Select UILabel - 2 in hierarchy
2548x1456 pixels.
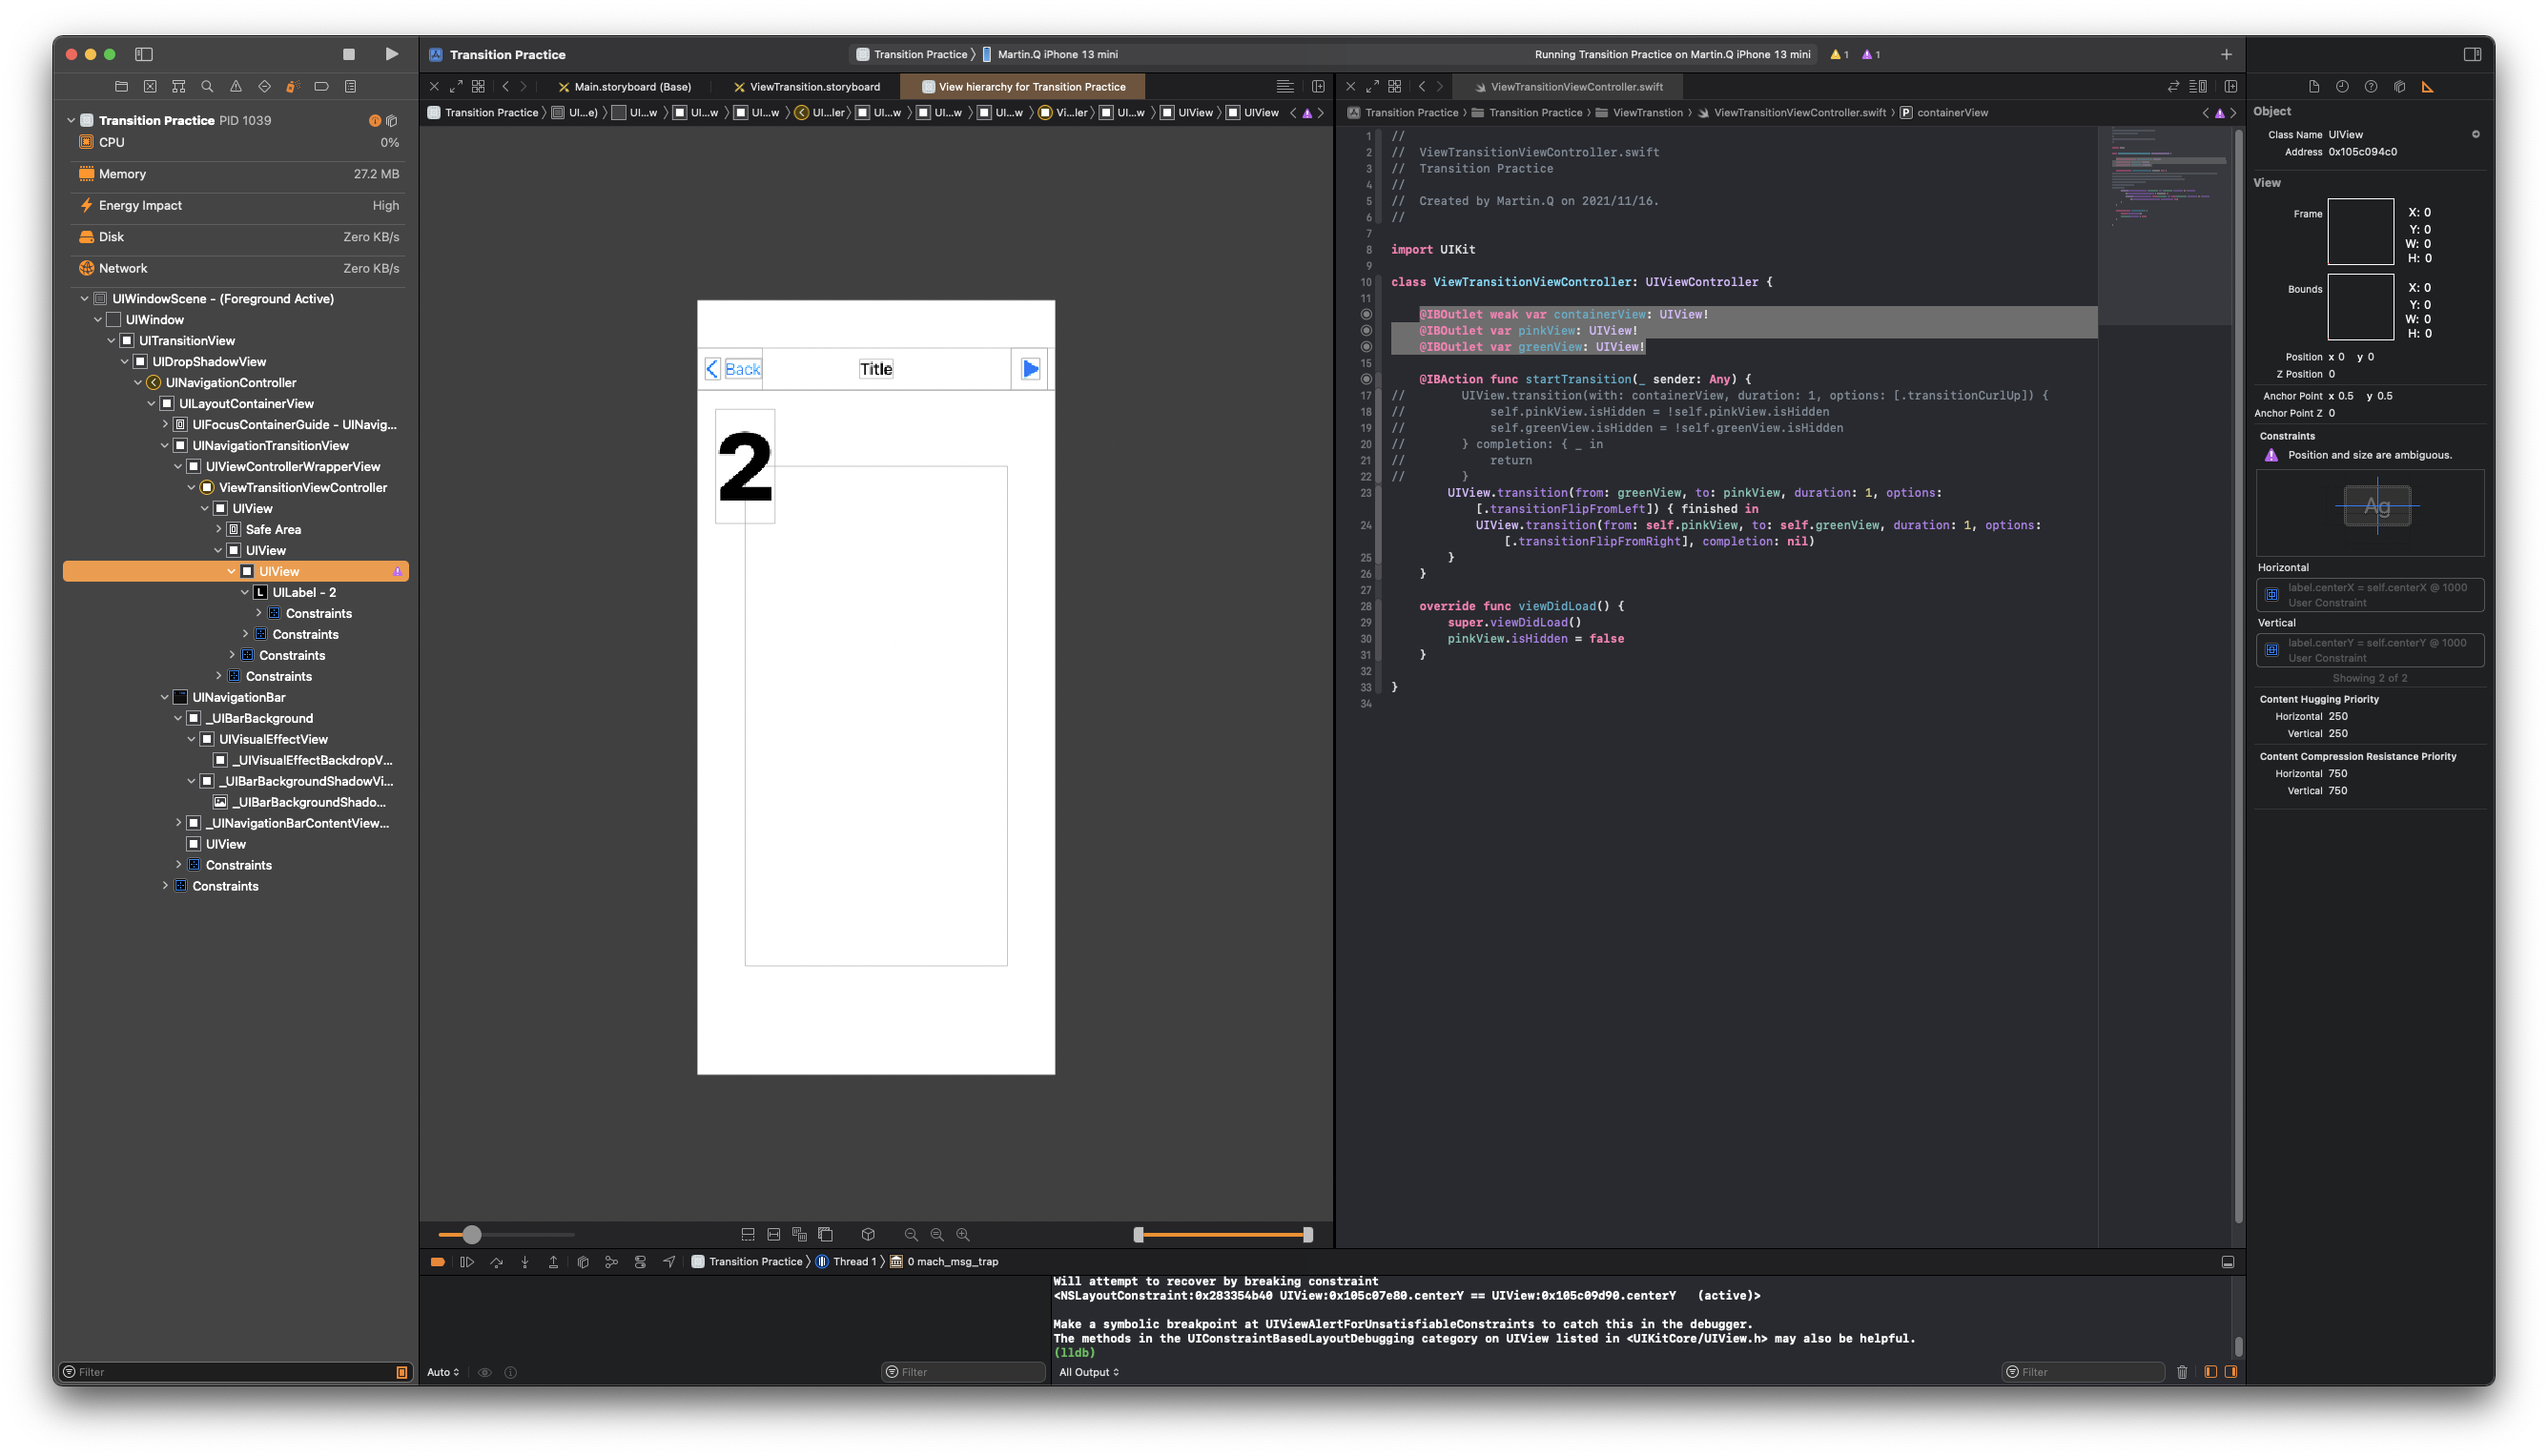304,592
